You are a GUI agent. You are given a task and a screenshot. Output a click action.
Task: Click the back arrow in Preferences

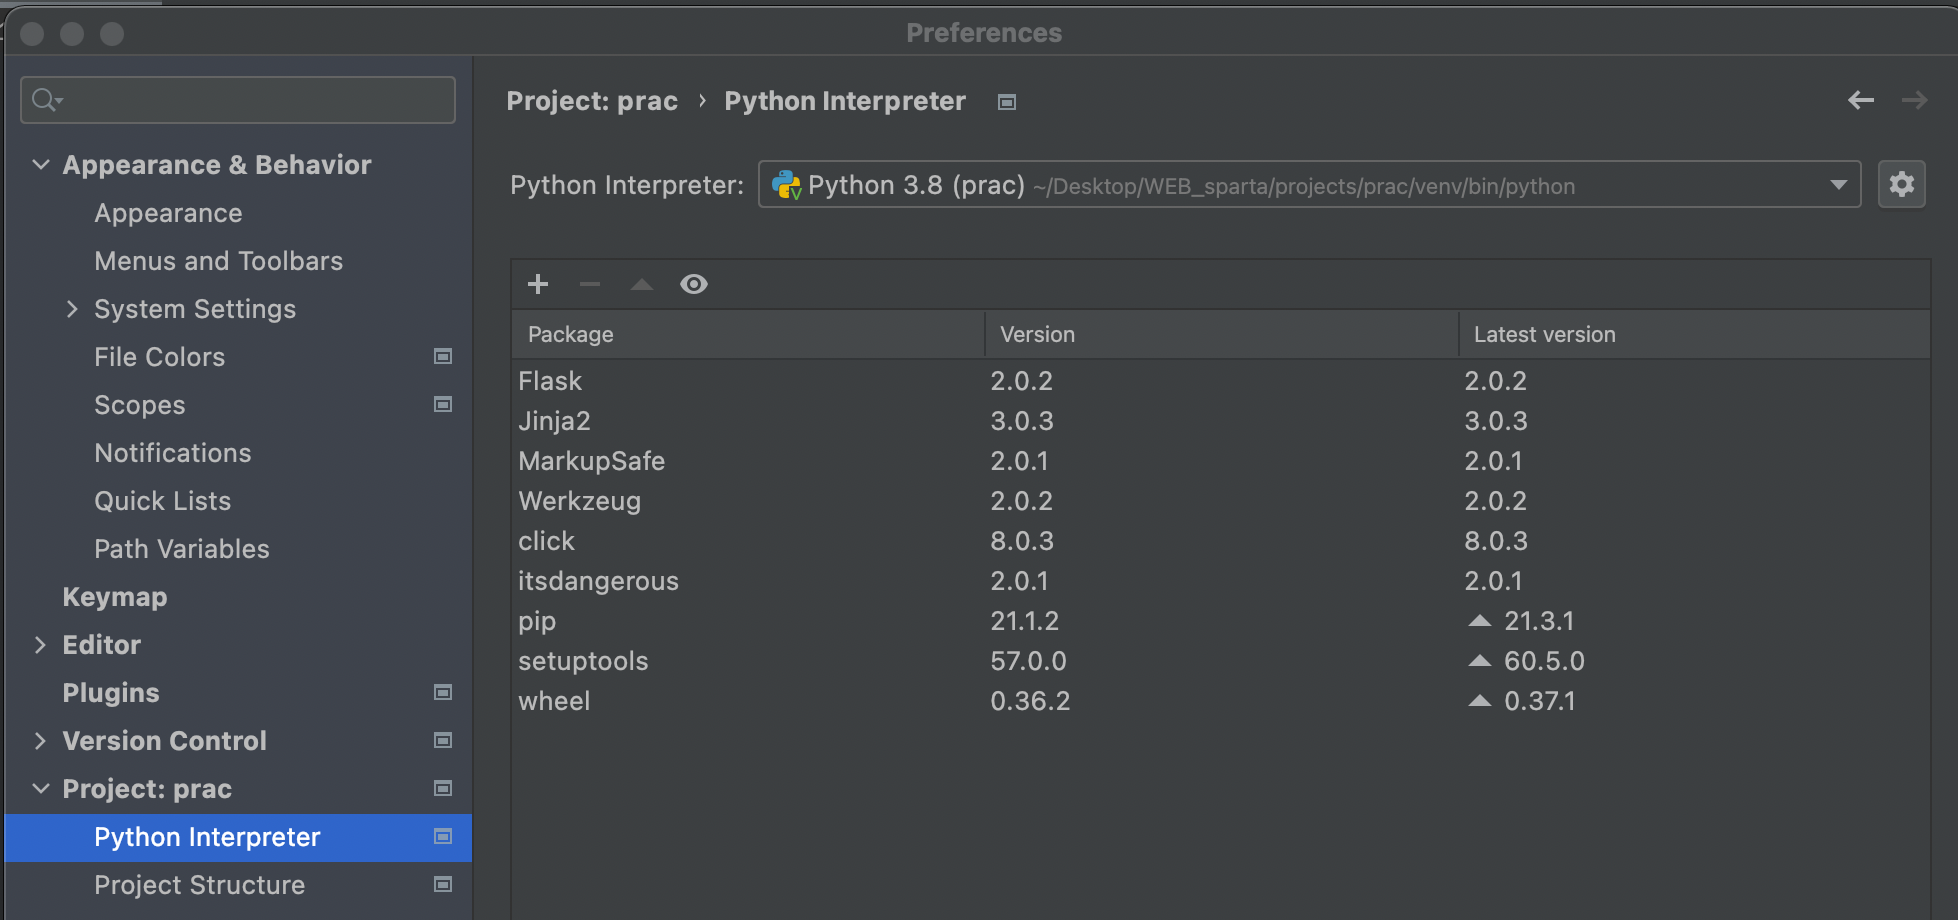tap(1861, 100)
